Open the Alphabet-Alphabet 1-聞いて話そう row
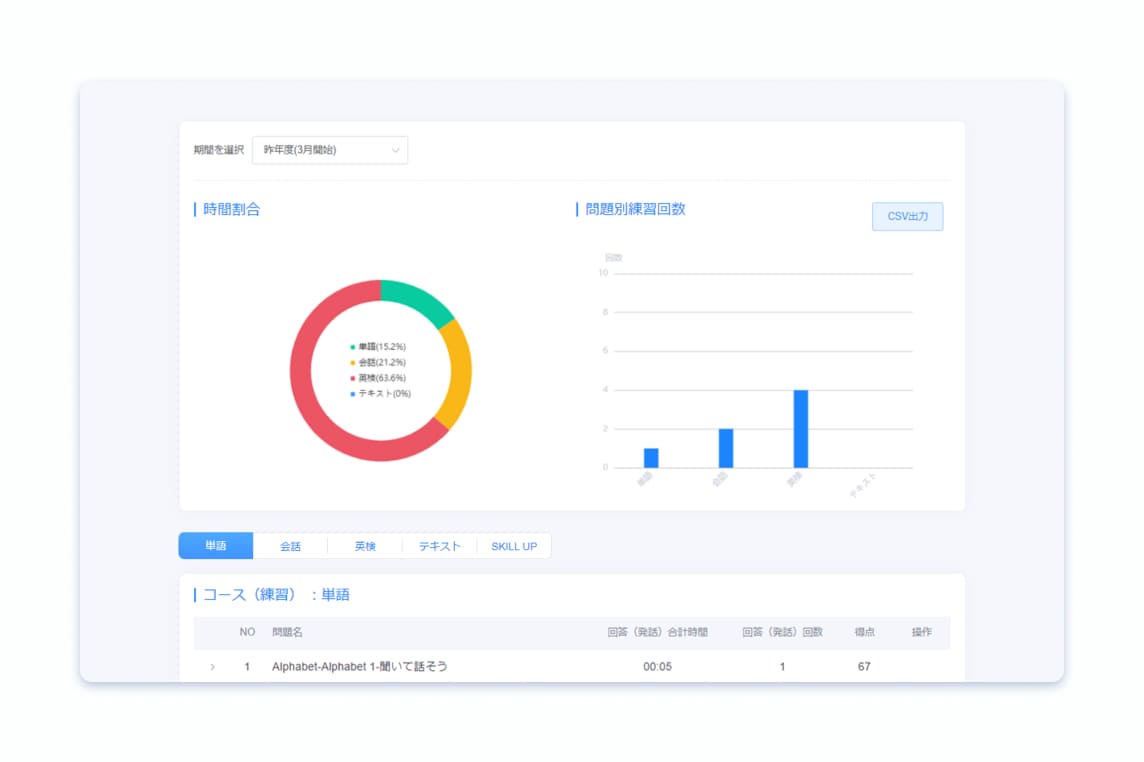Image resolution: width=1144 pixels, height=762 pixels. pyautogui.click(x=359, y=667)
